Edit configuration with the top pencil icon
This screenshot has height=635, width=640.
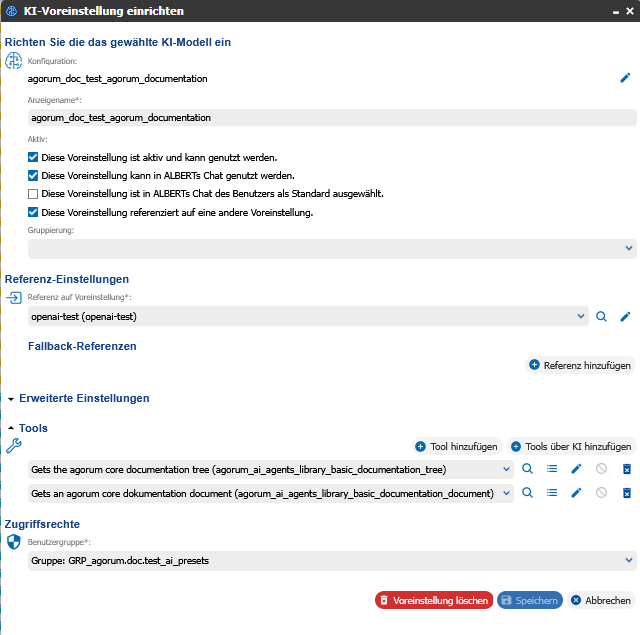pos(625,78)
